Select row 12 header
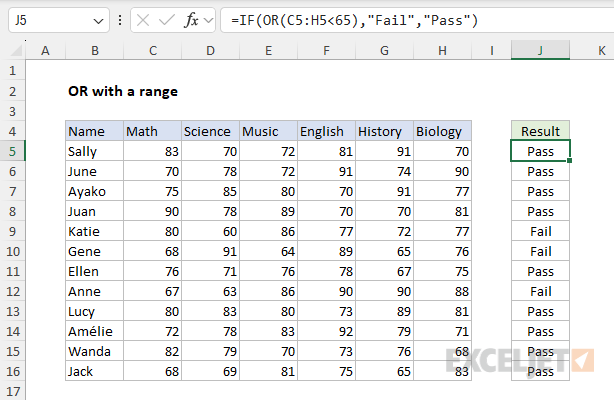This screenshot has width=614, height=400. pyautogui.click(x=13, y=291)
